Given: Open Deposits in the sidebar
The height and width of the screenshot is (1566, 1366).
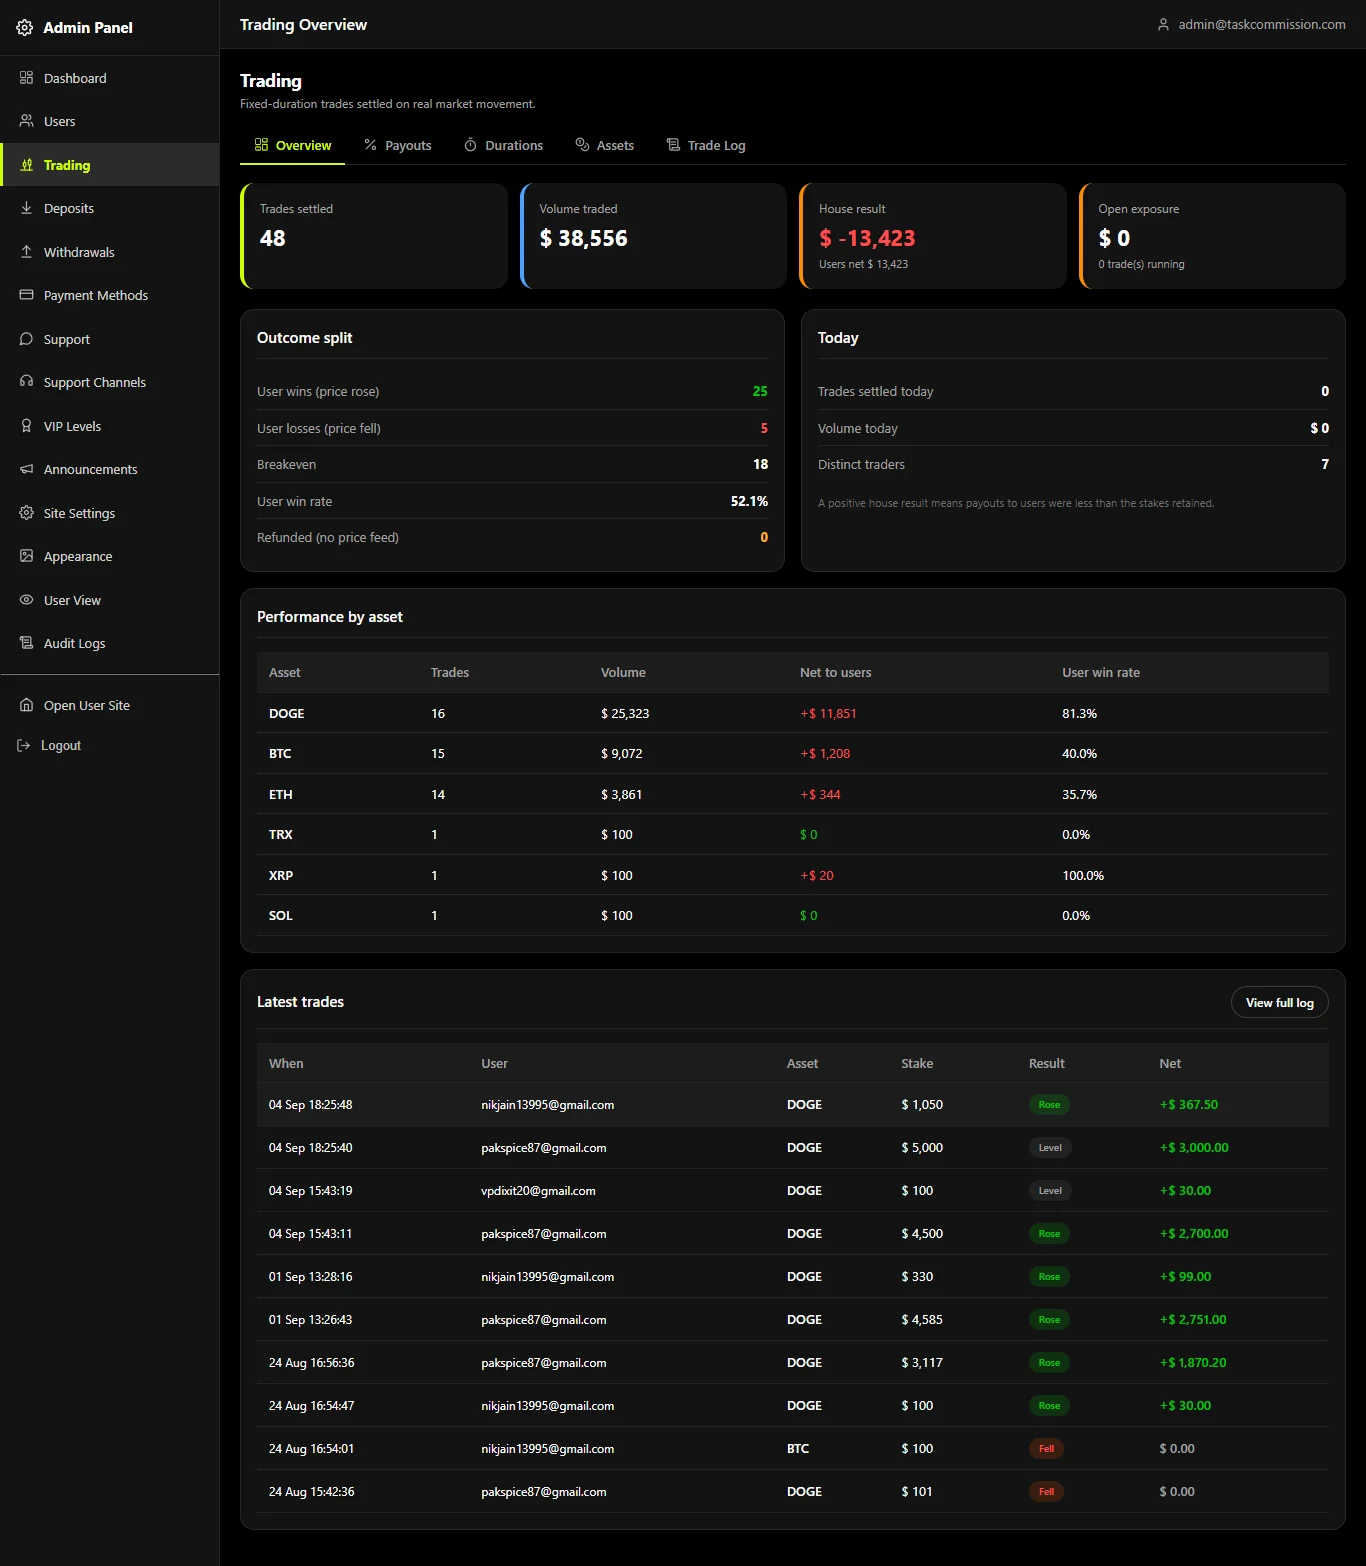Looking at the screenshot, I should click(x=110, y=208).
